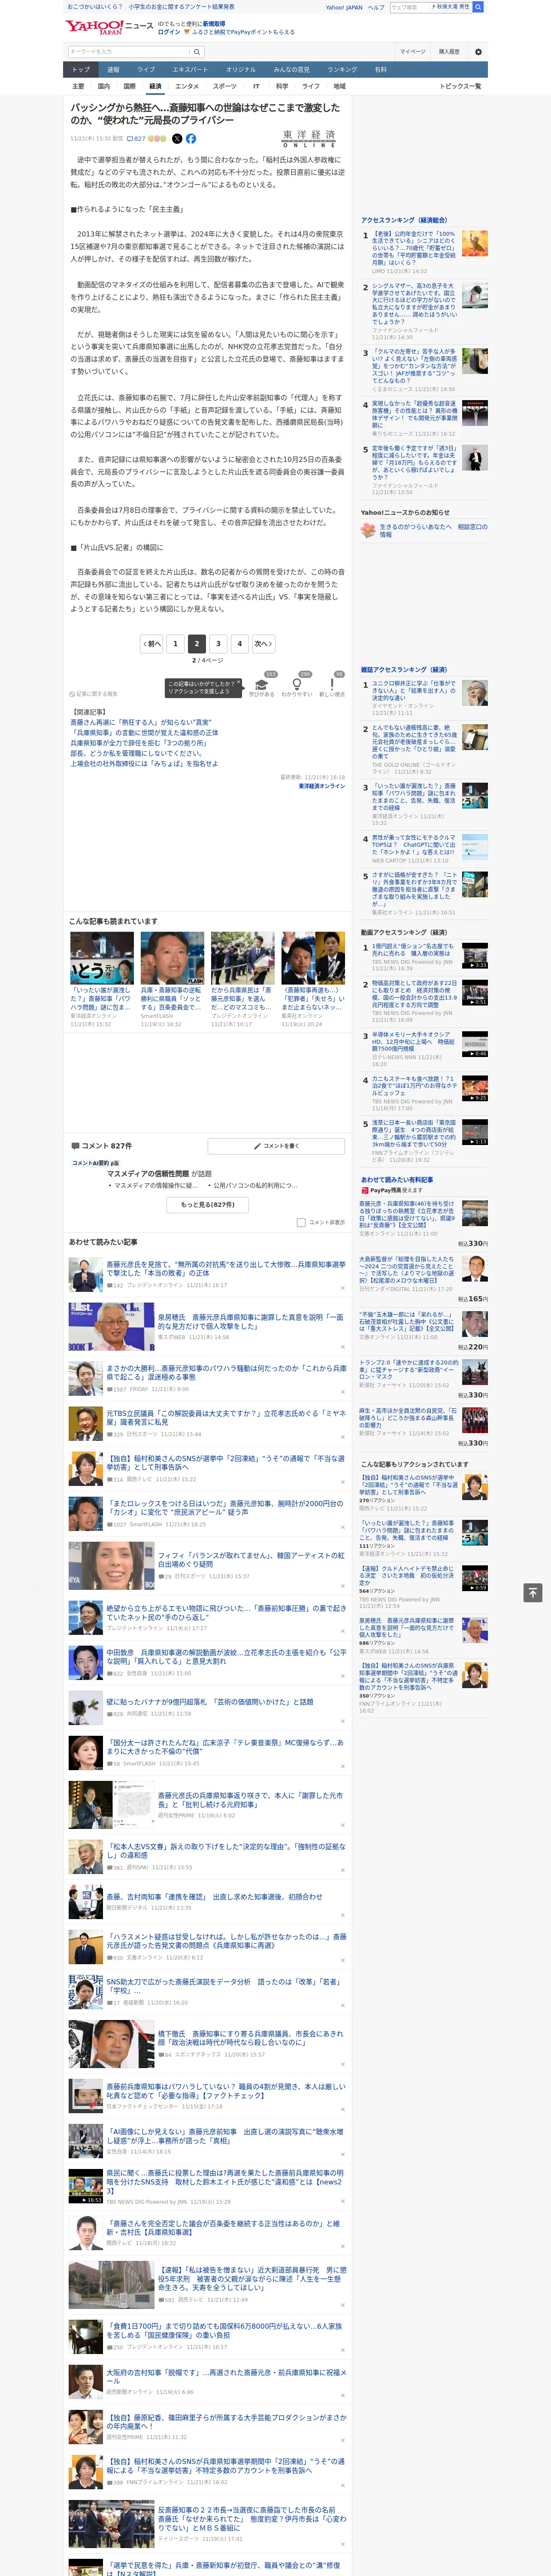
Task: Click the 新しい視点 exclamation reaction
Action: coord(332,685)
